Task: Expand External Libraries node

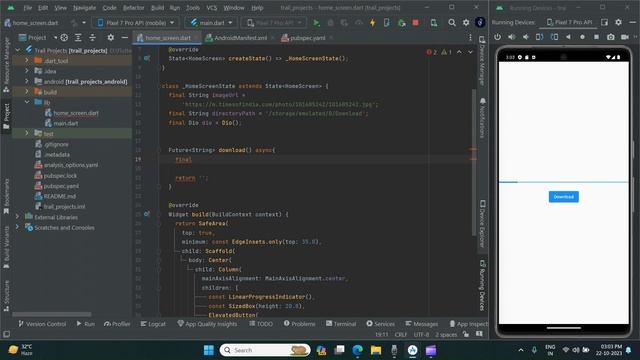Action: click(x=17, y=217)
